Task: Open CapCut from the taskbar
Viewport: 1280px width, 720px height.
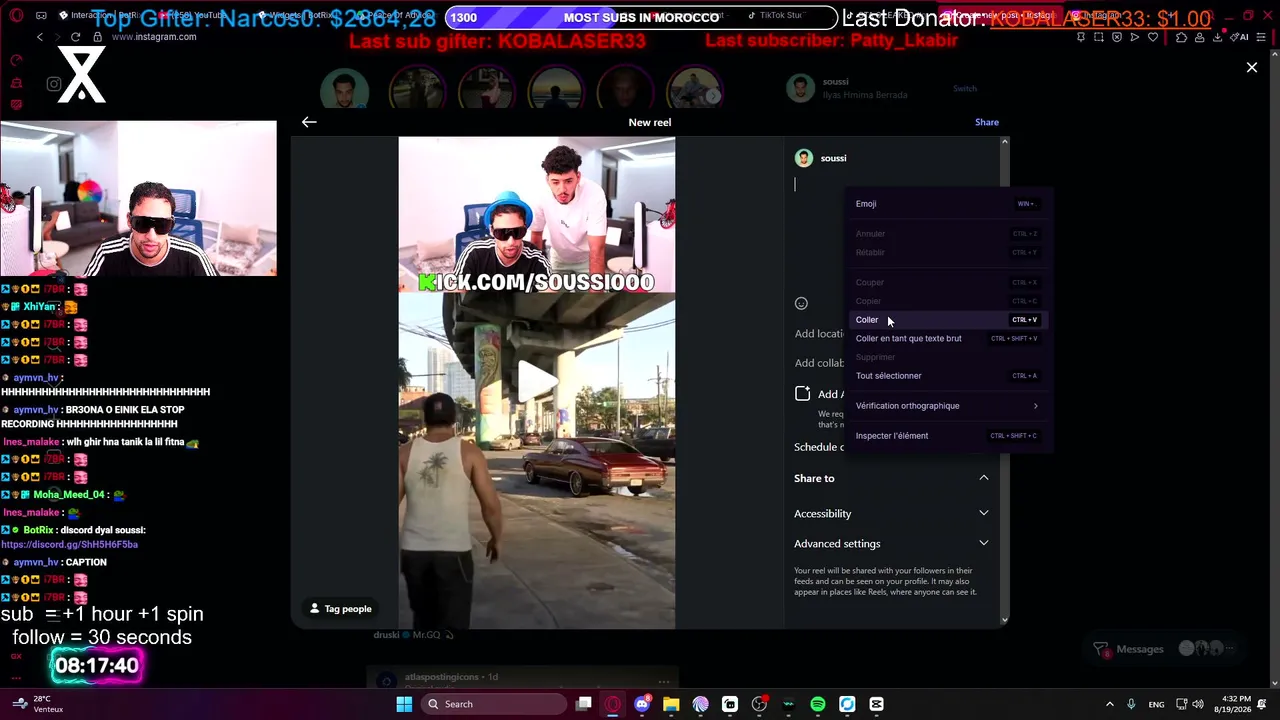Action: click(877, 704)
